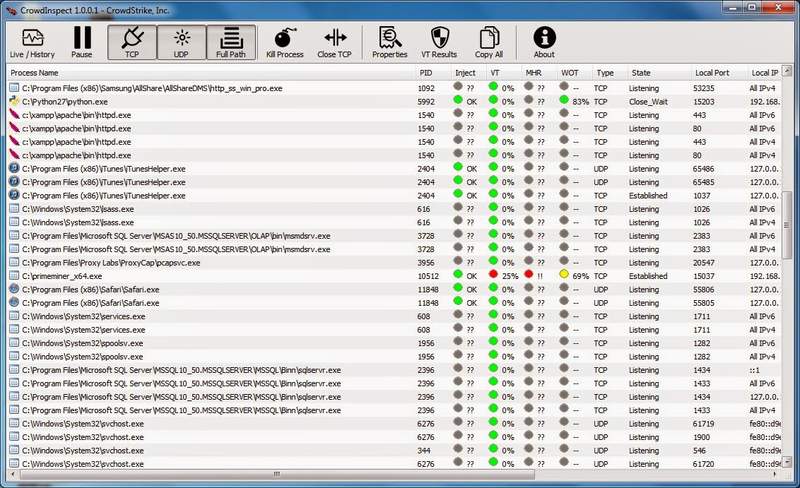Click the horizontal scrollbar thumb
Viewport: 800px width, 488px height.
277,474
